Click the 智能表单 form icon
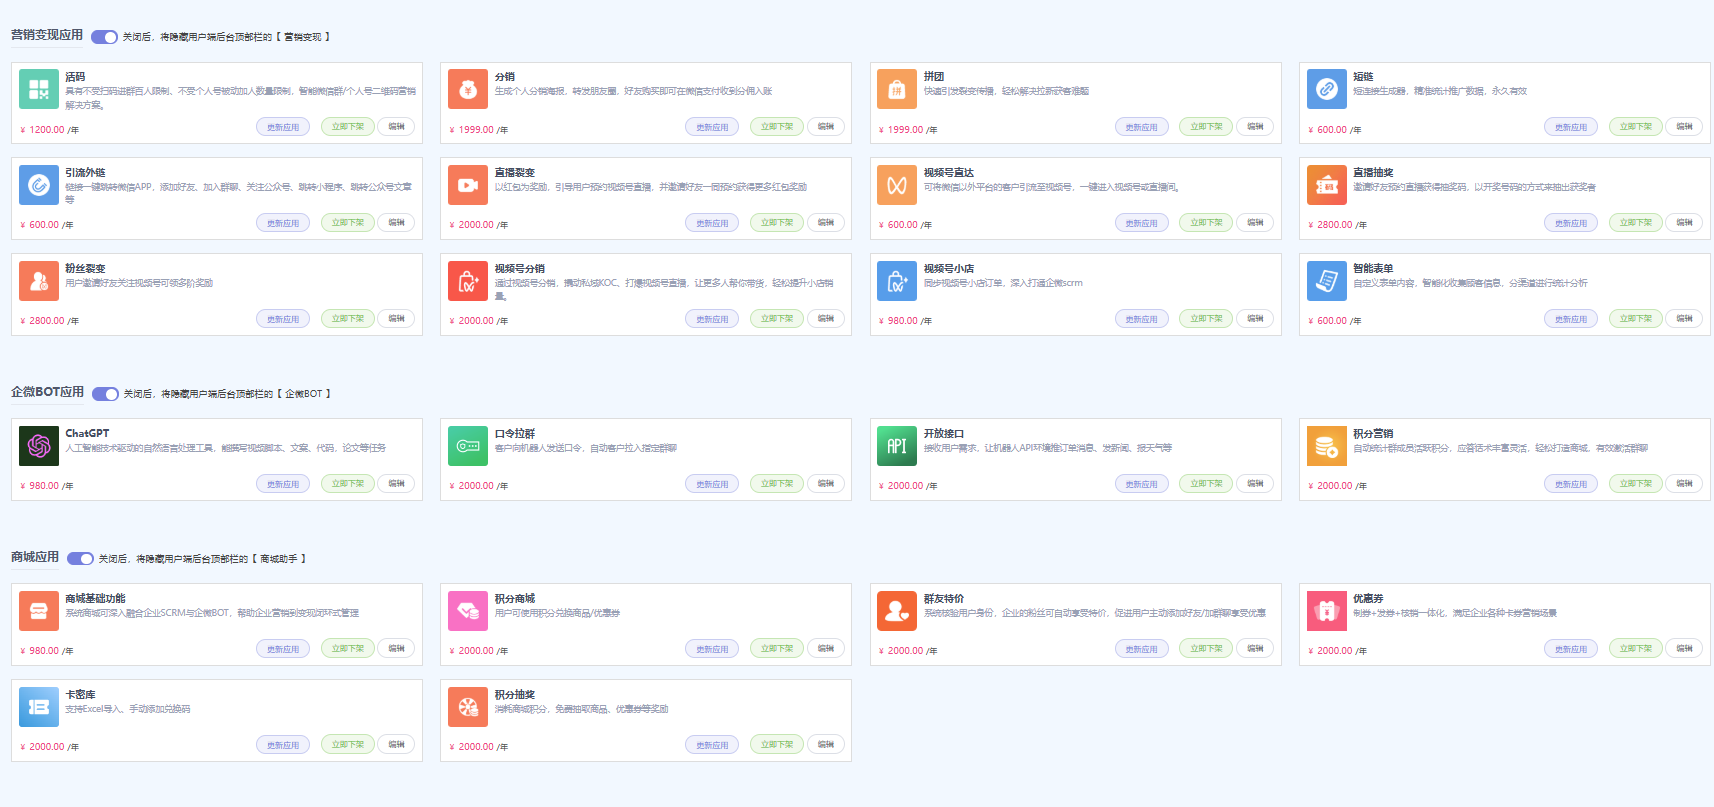The image size is (1714, 807). [x=1326, y=281]
